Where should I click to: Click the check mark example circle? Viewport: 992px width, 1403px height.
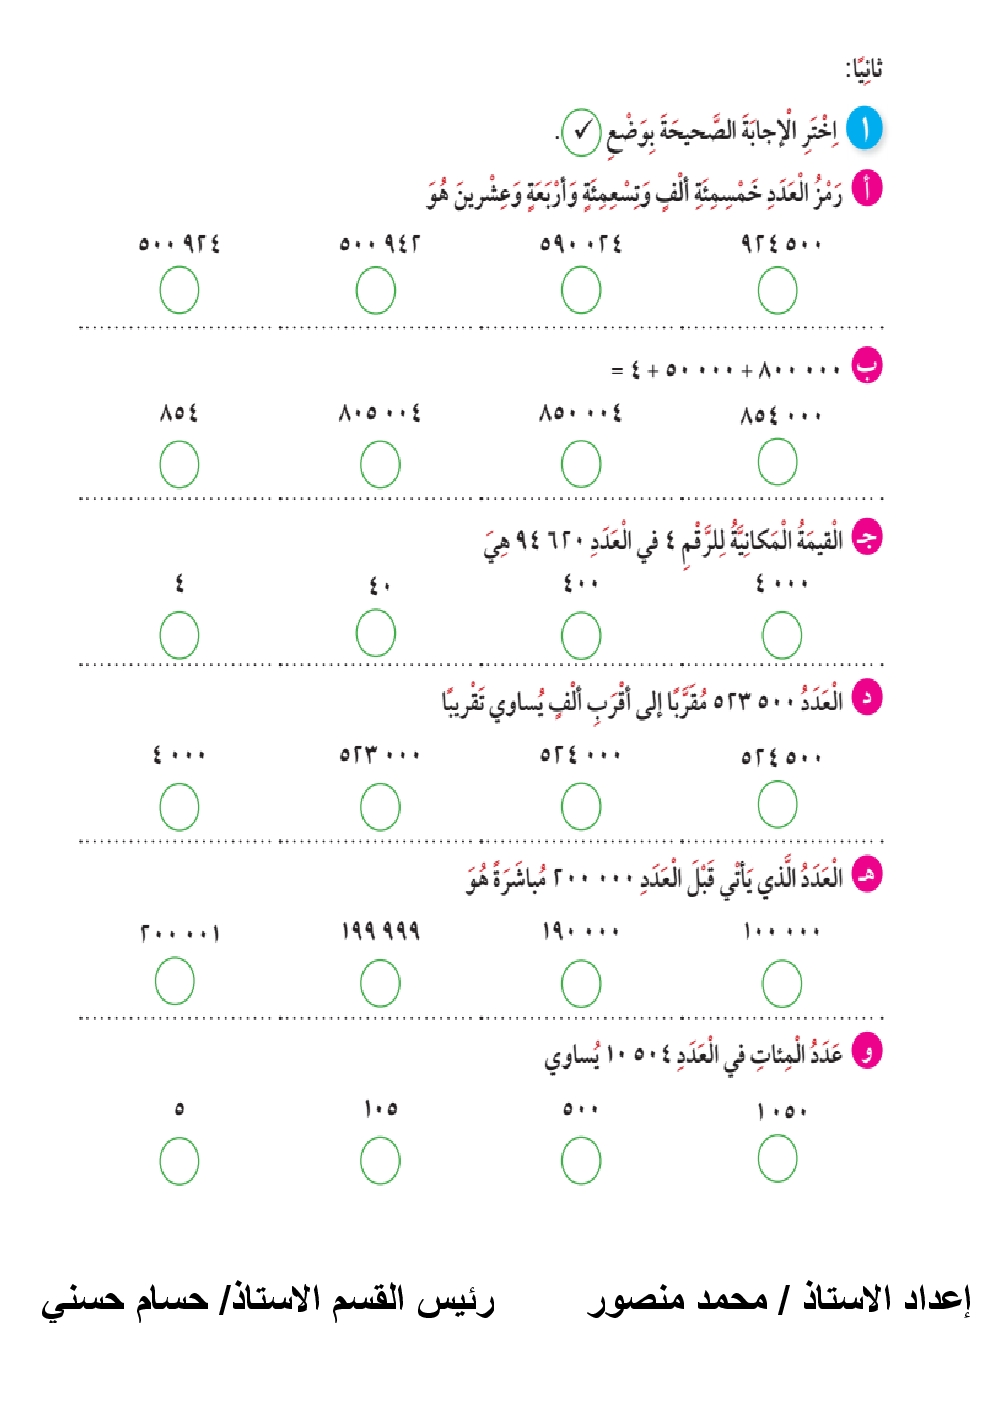click(581, 132)
